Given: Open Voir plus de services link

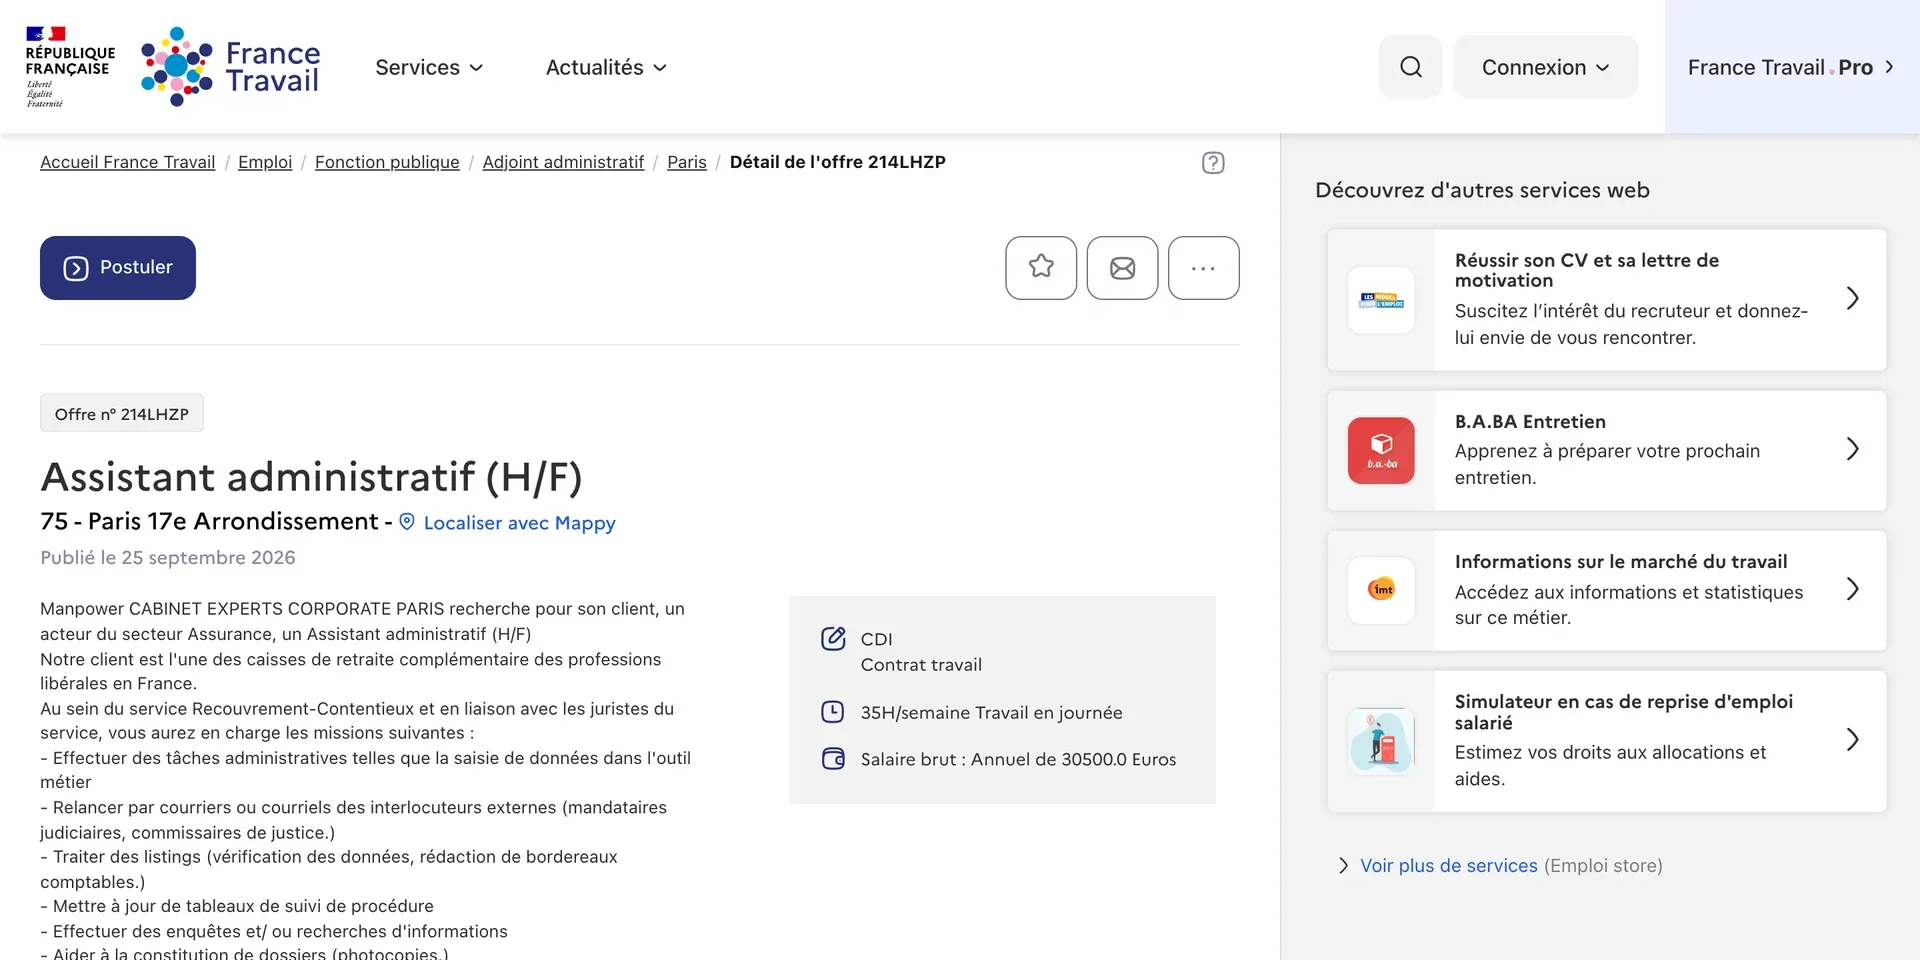Looking at the screenshot, I should [x=1448, y=866].
